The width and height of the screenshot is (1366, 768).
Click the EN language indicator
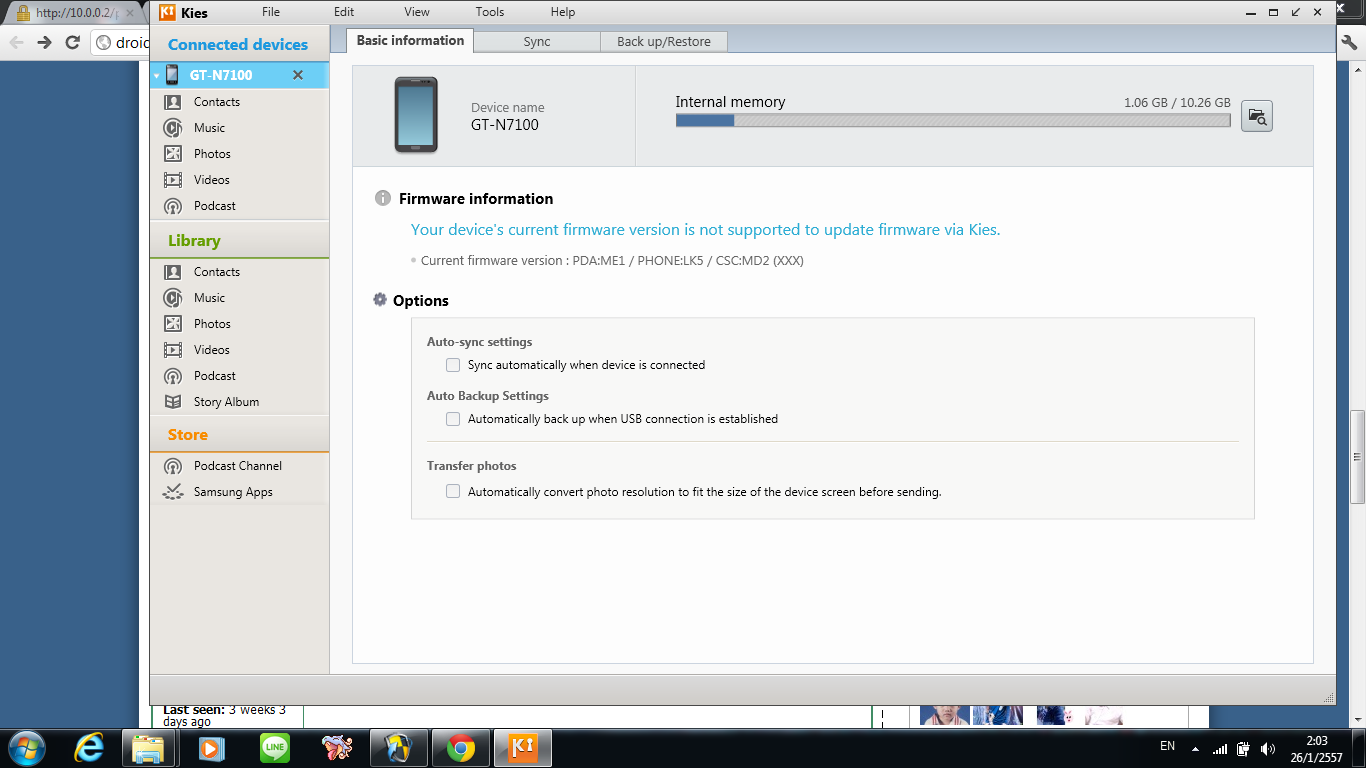click(1167, 746)
